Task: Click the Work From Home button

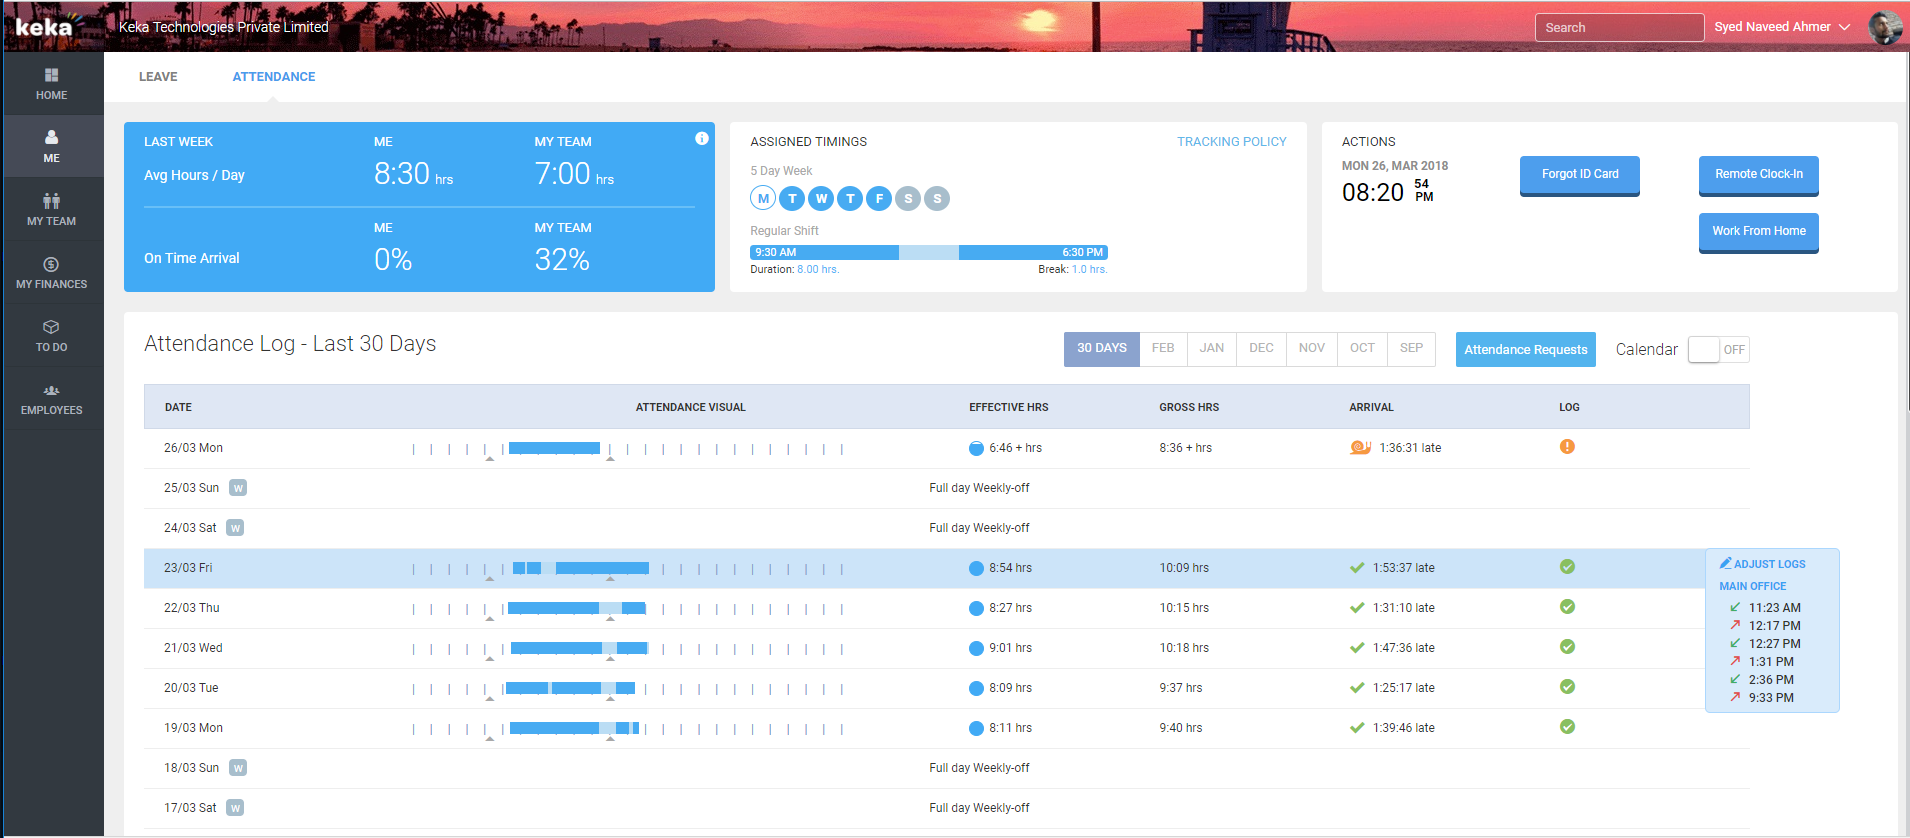Action: [1759, 232]
